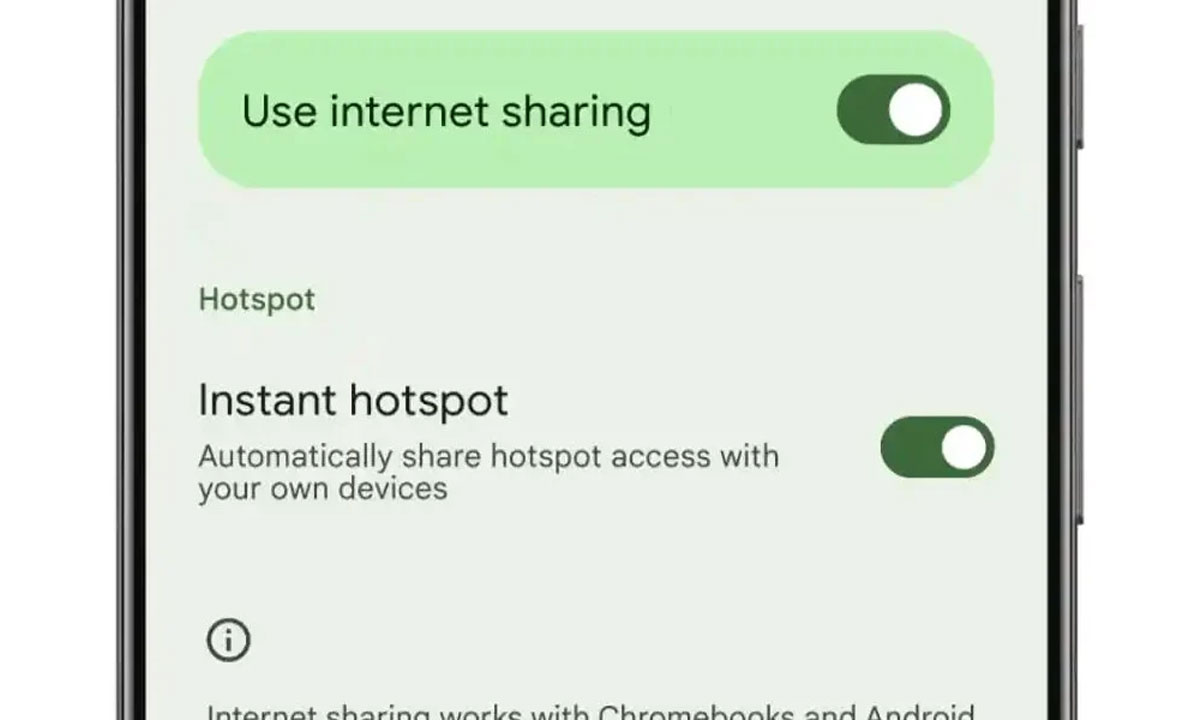Disable the Instant hotspot toggle
Screen dimensions: 1200x720
[937, 447]
